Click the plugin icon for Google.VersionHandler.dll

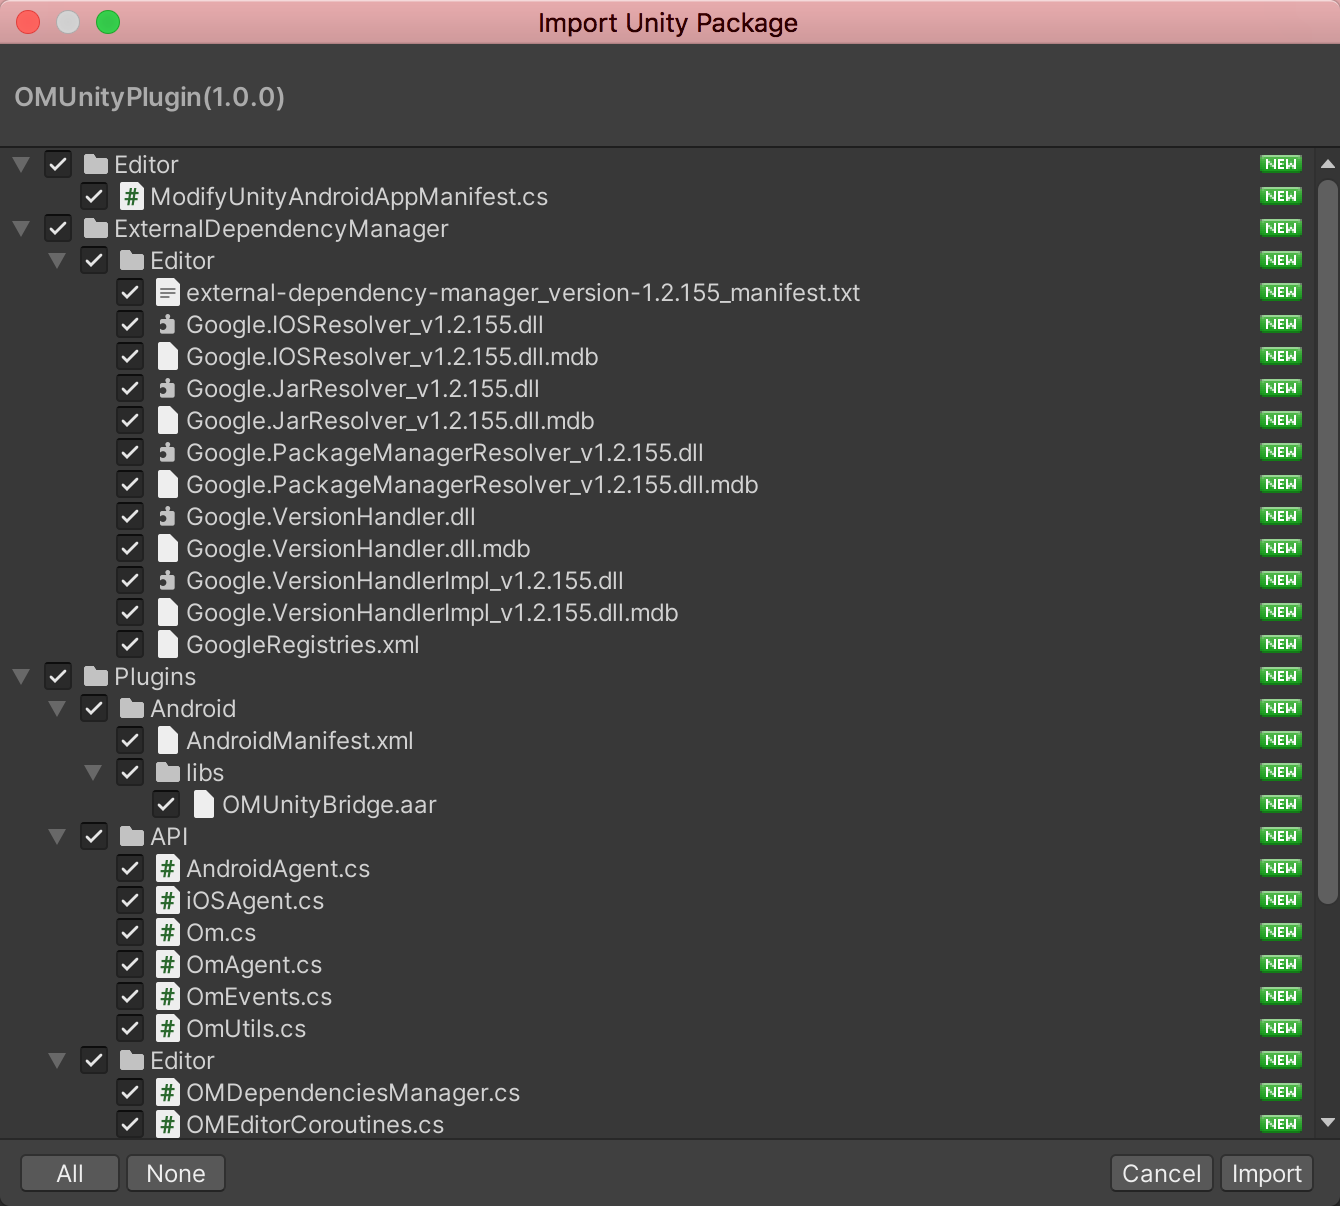coord(168,517)
